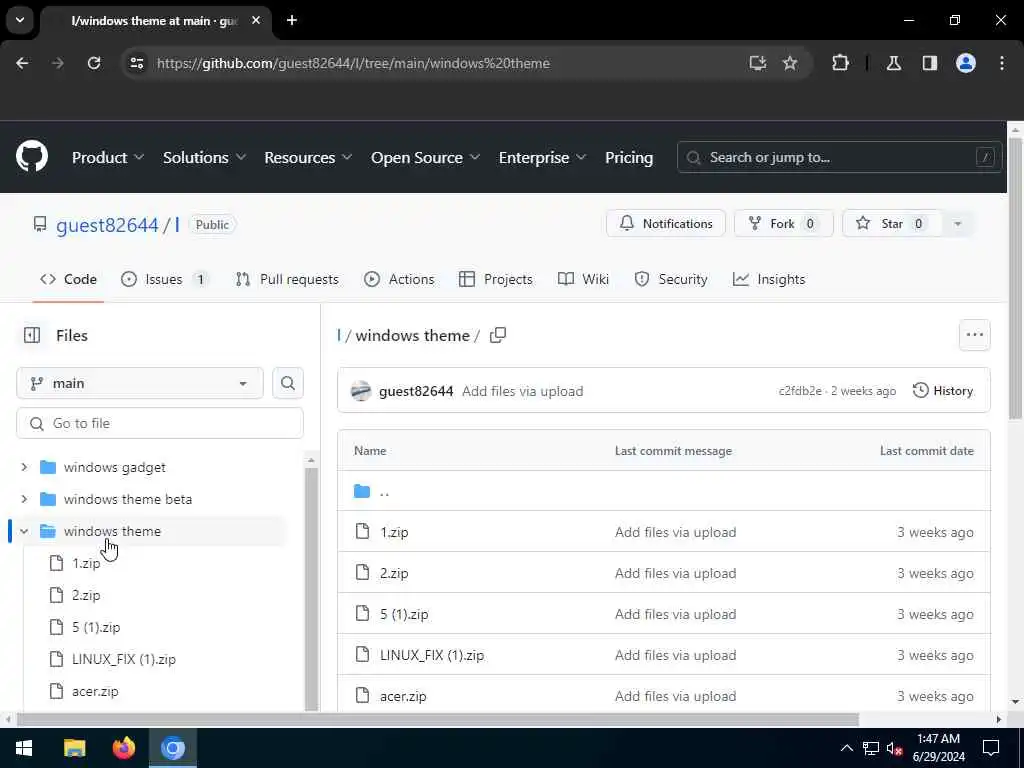1024x768 pixels.
Task: Click the Notifications button
Action: [x=665, y=224]
